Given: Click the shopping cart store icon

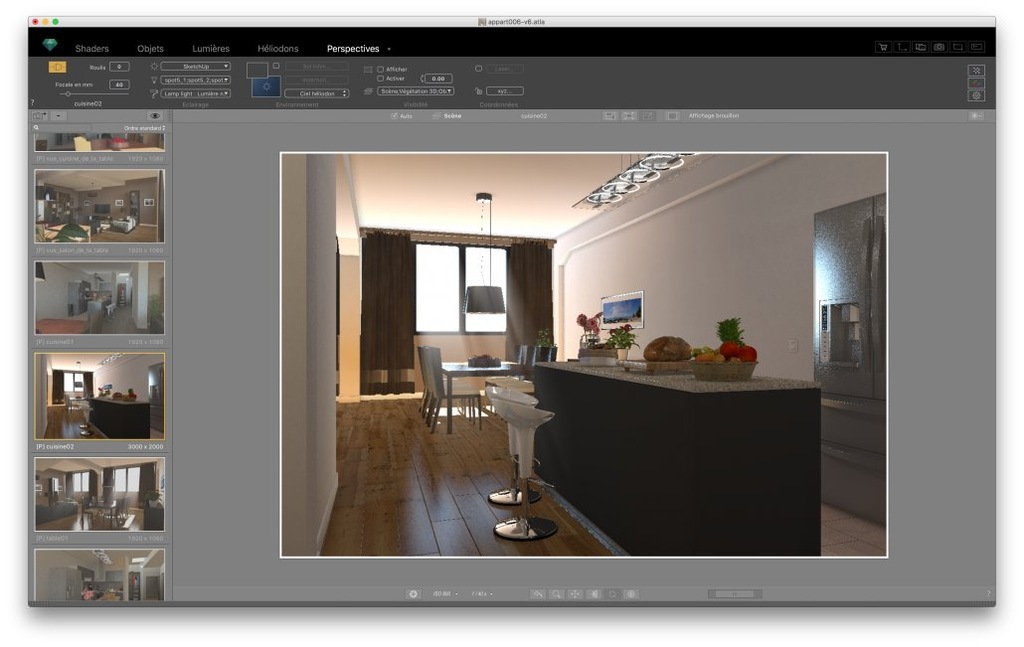Looking at the screenshot, I should [883, 47].
